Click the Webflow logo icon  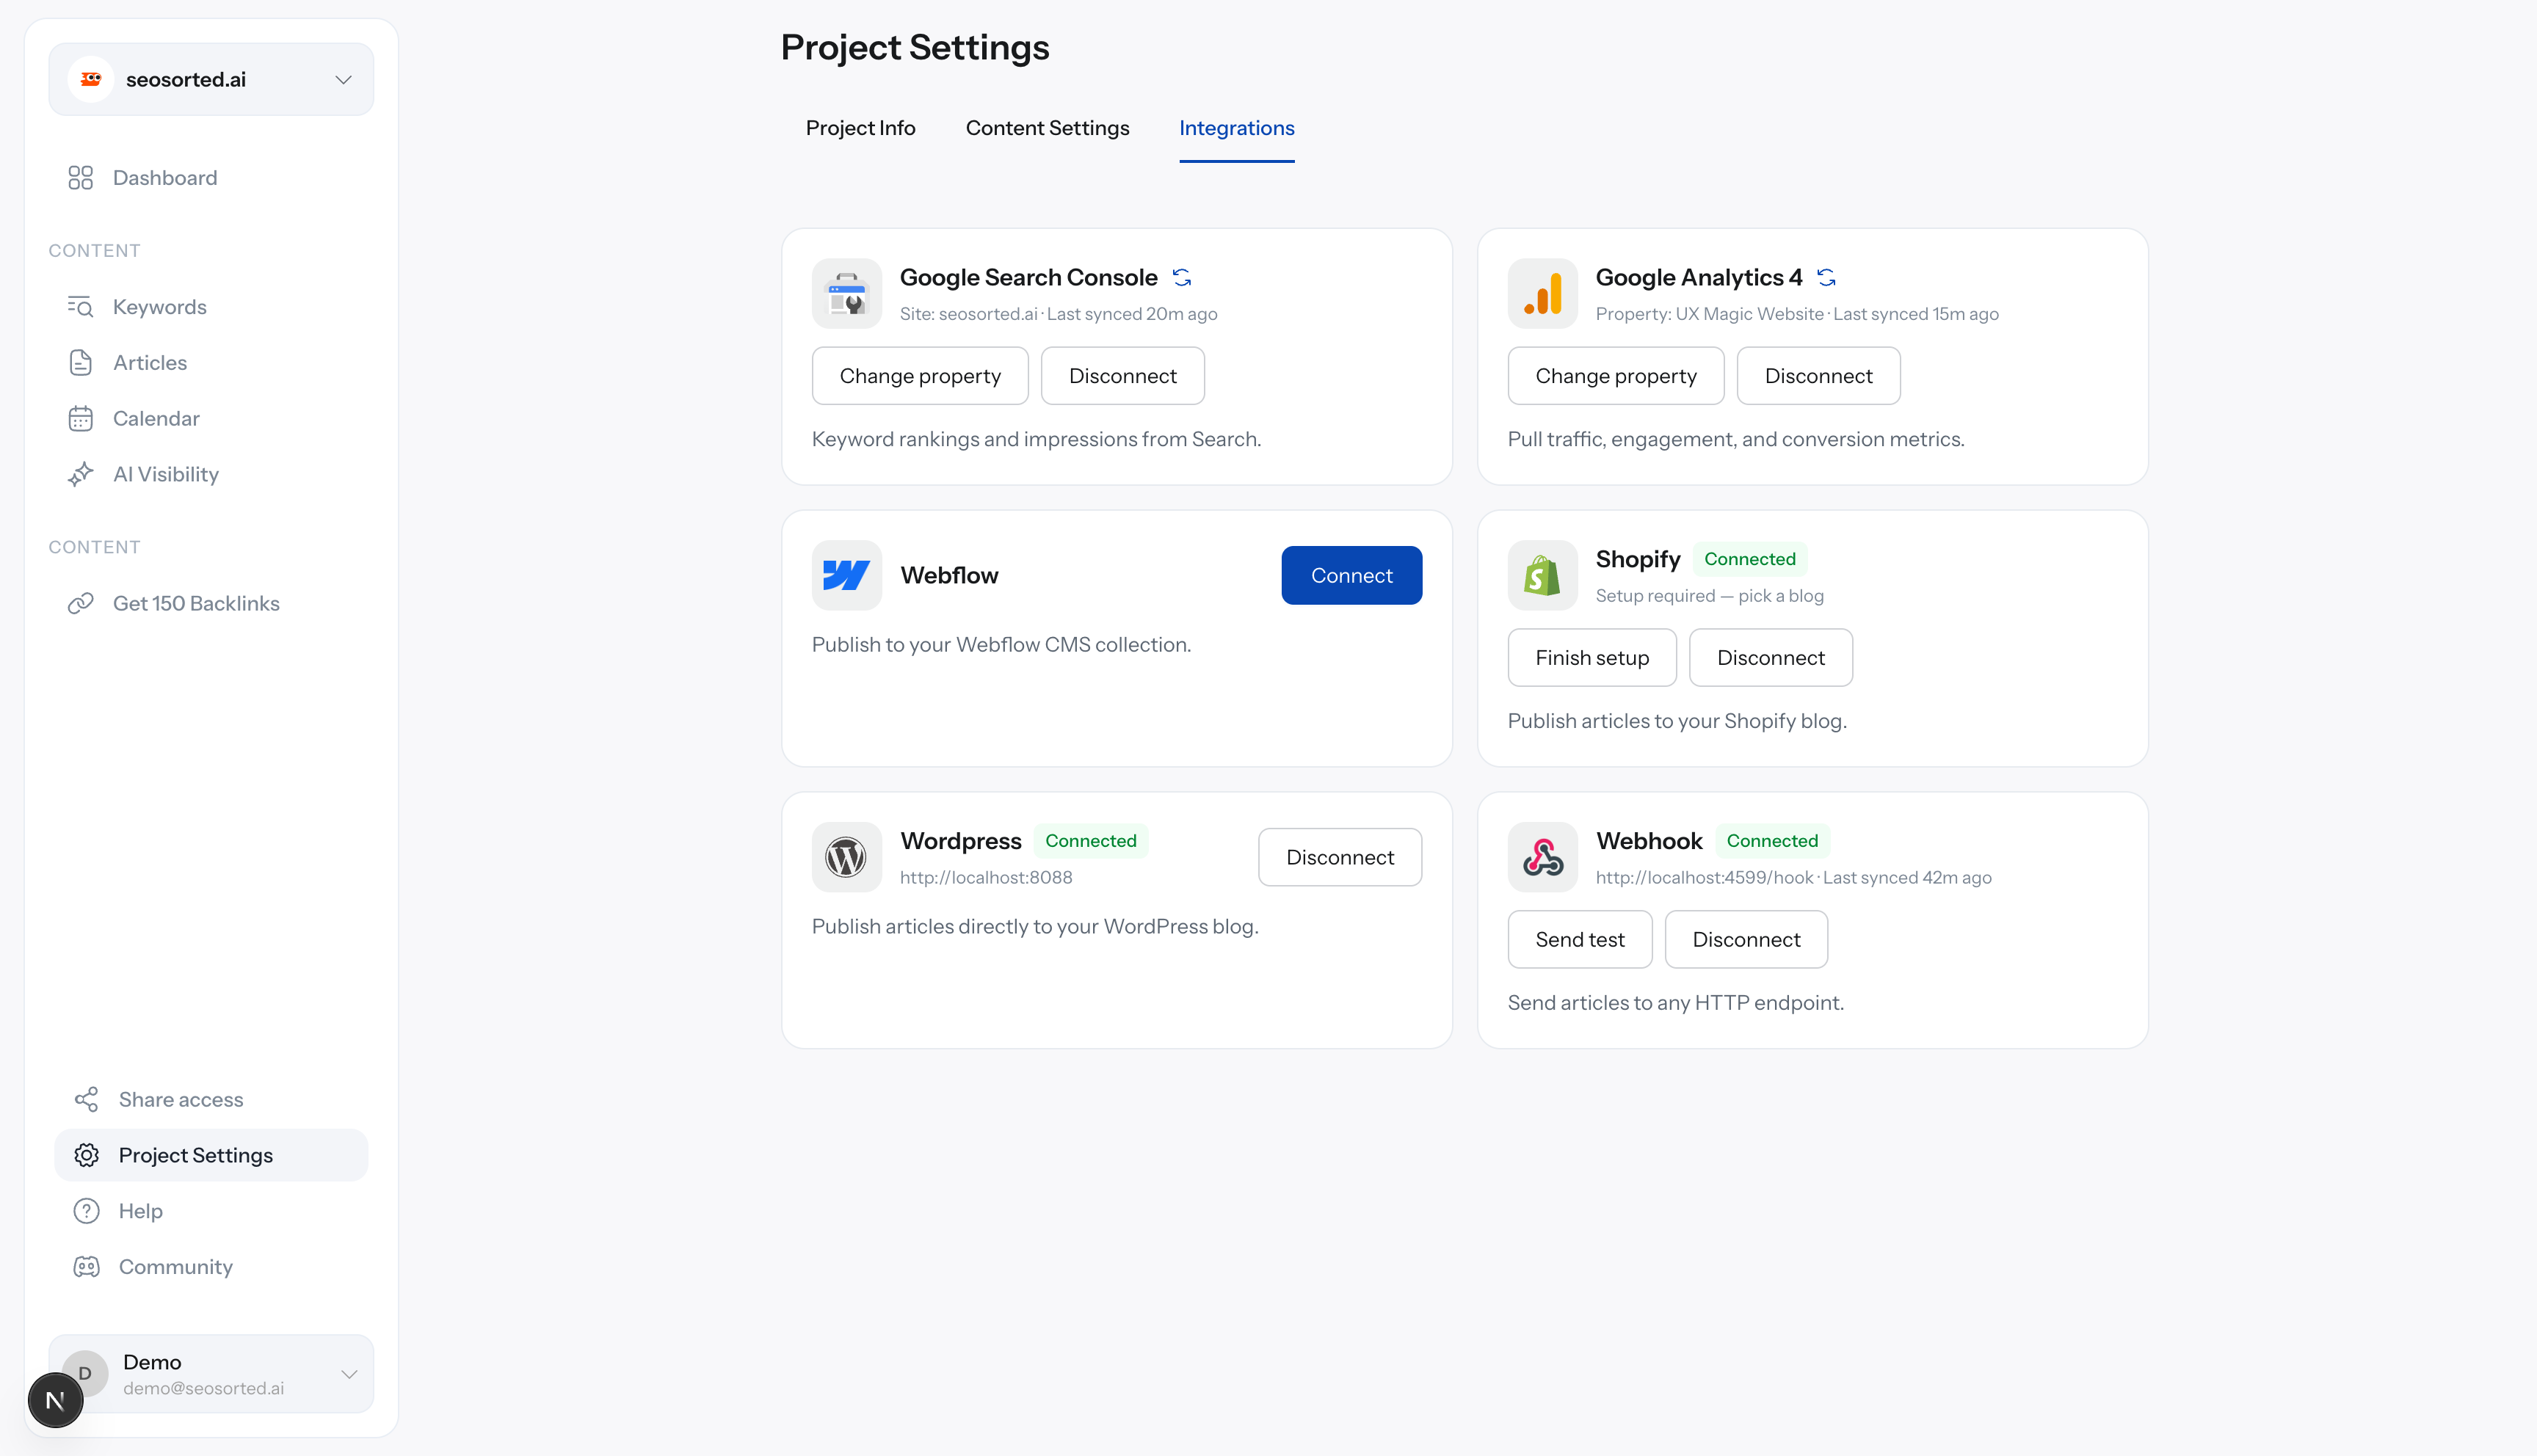846,575
